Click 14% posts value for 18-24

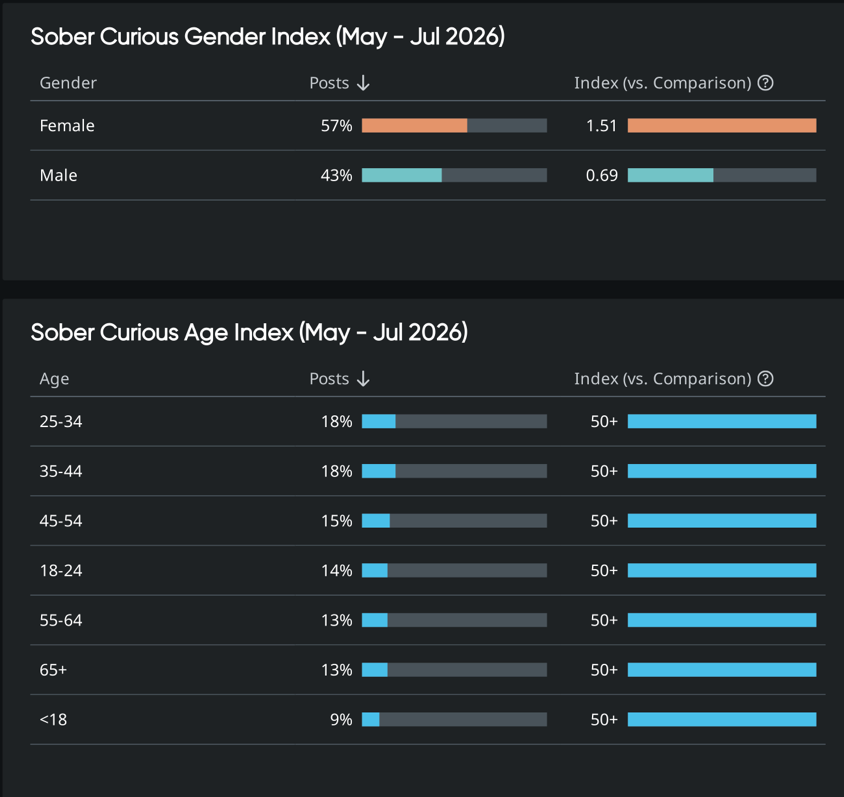coord(336,570)
